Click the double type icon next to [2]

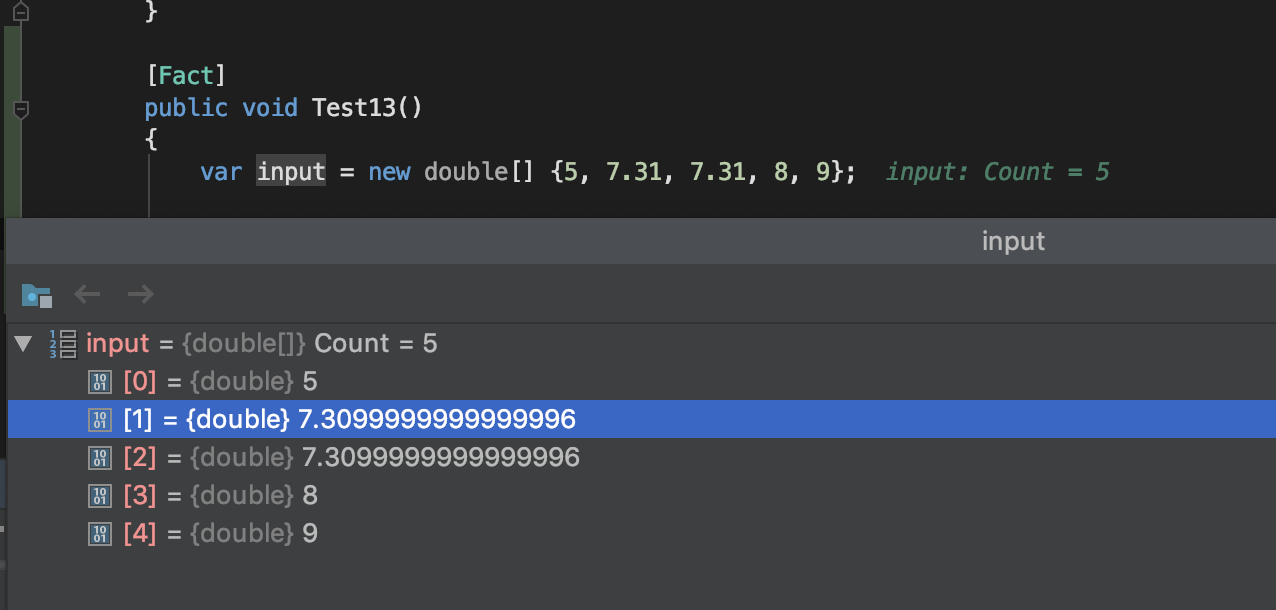tap(99, 457)
